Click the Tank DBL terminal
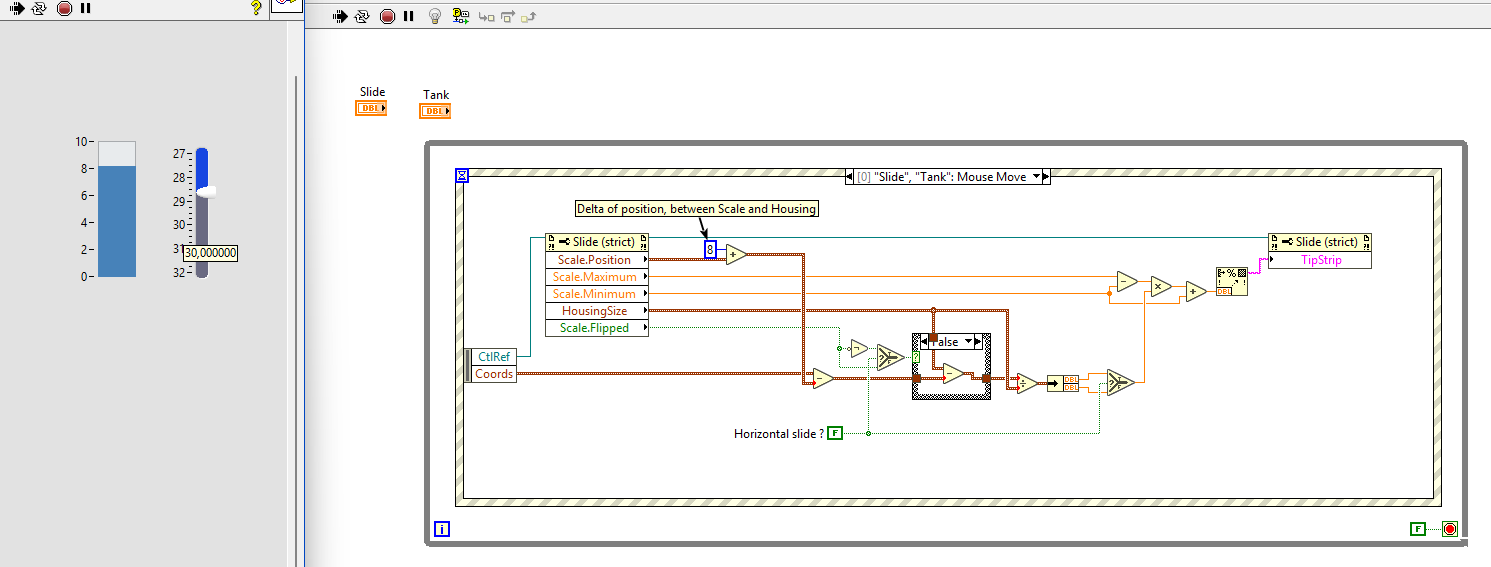 tap(435, 111)
